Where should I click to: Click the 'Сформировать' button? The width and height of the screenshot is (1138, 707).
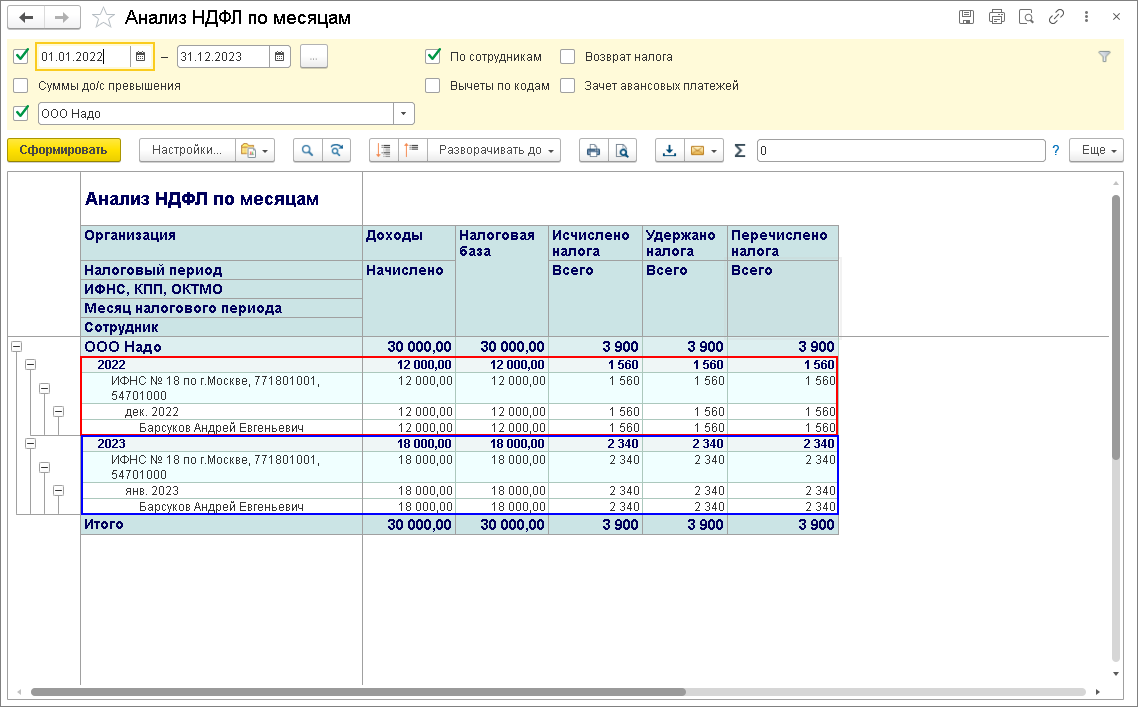[63, 150]
